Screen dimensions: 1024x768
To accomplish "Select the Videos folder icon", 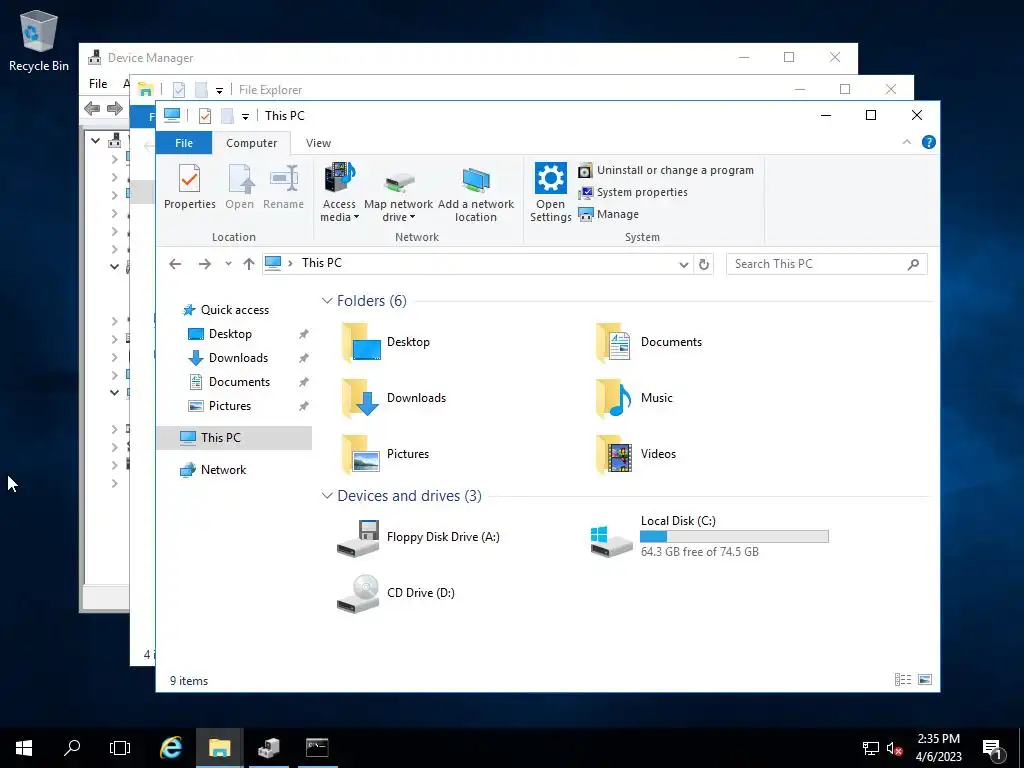I will click(x=614, y=455).
